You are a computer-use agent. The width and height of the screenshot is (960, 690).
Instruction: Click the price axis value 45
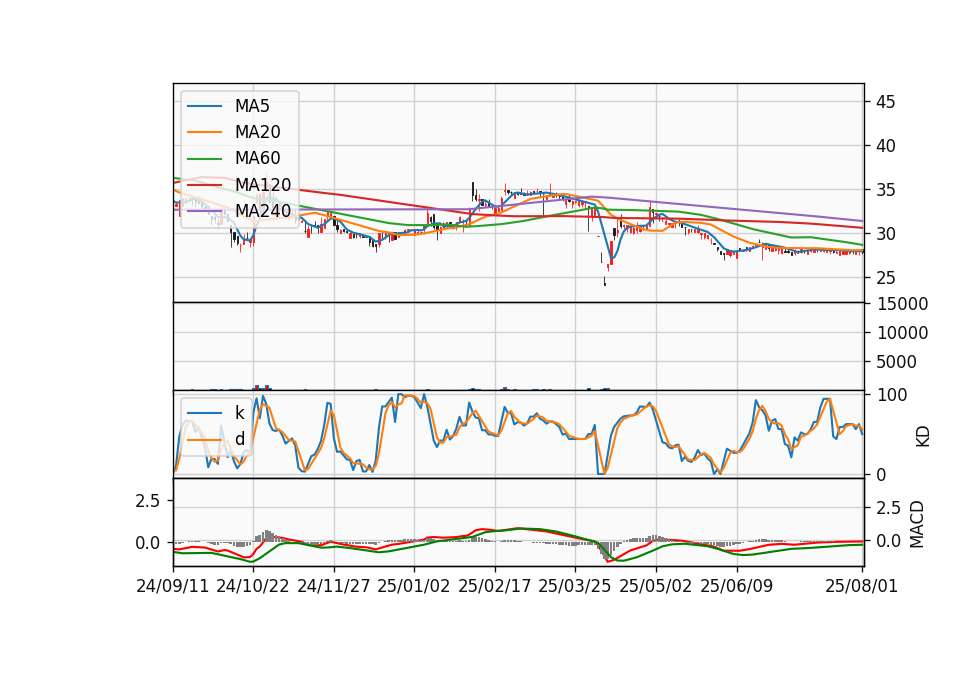coord(885,102)
